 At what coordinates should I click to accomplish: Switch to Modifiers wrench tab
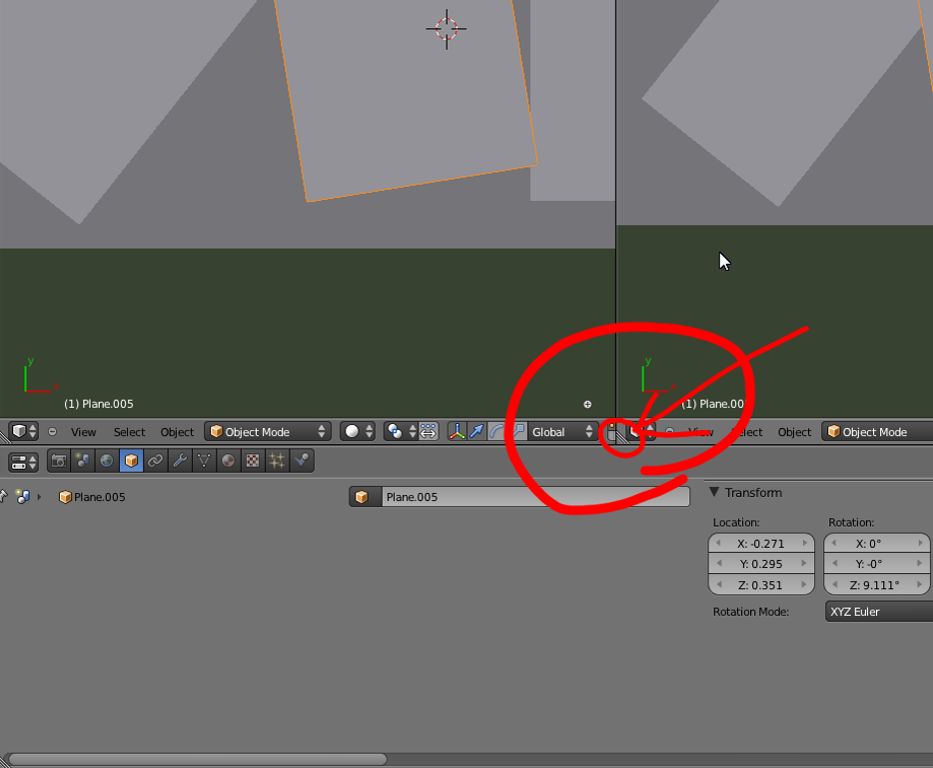pos(180,461)
